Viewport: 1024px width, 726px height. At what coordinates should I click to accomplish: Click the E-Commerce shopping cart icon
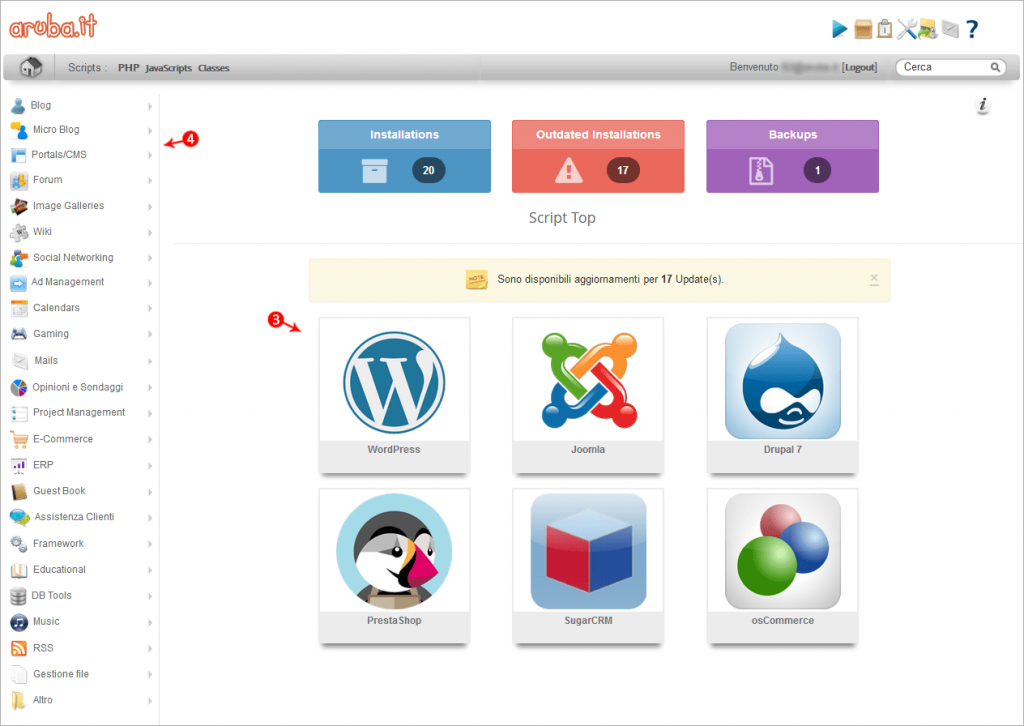pos(19,439)
